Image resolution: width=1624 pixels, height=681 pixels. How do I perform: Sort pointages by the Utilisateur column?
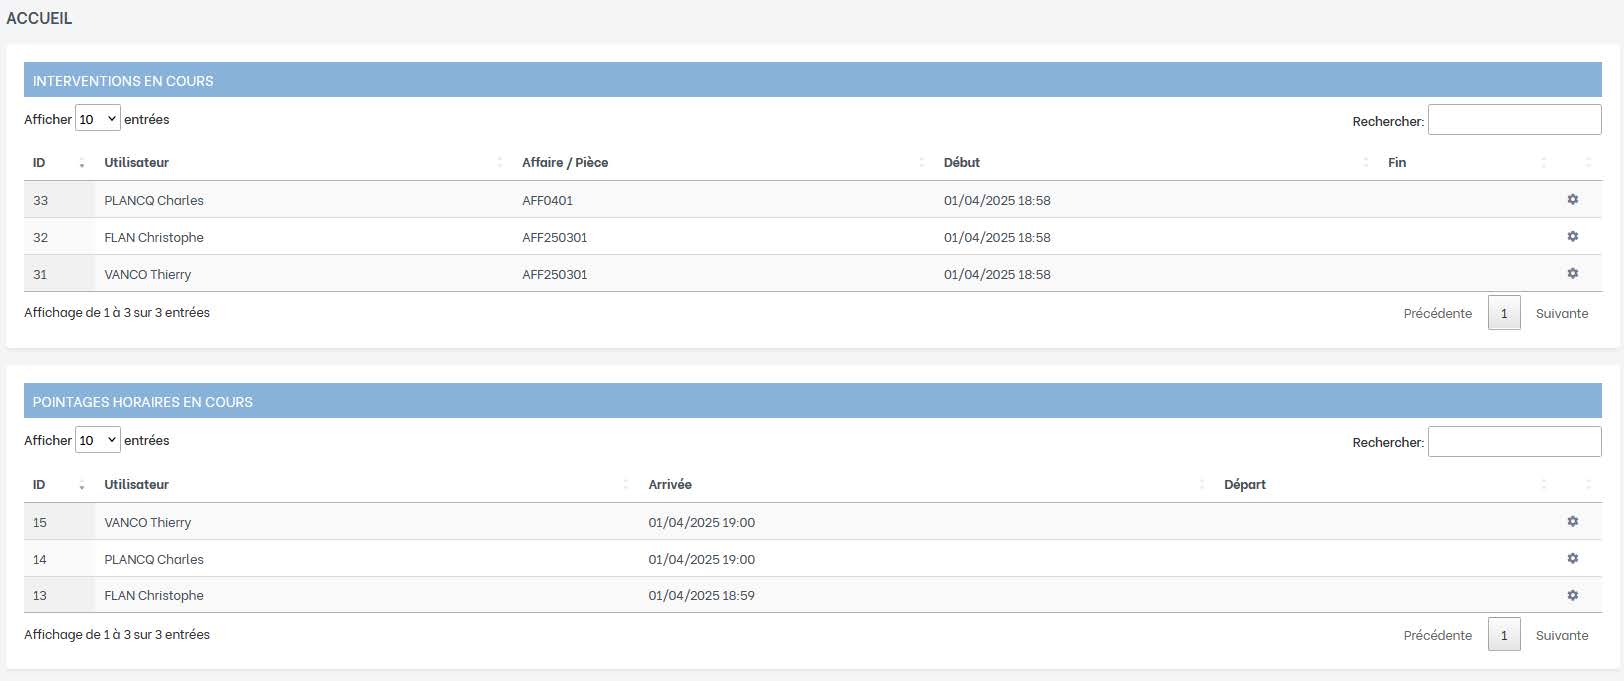tap(367, 484)
